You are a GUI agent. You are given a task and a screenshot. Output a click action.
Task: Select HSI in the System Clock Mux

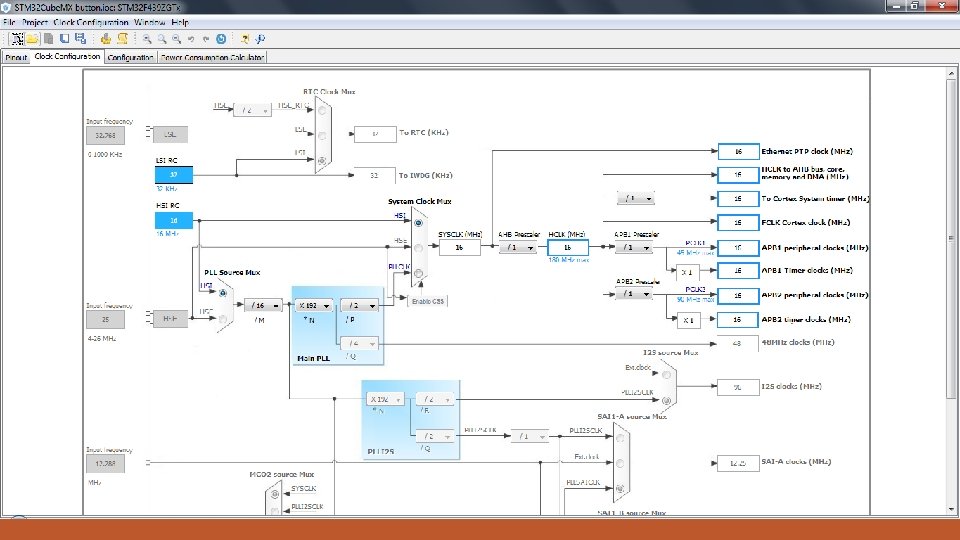[419, 223]
